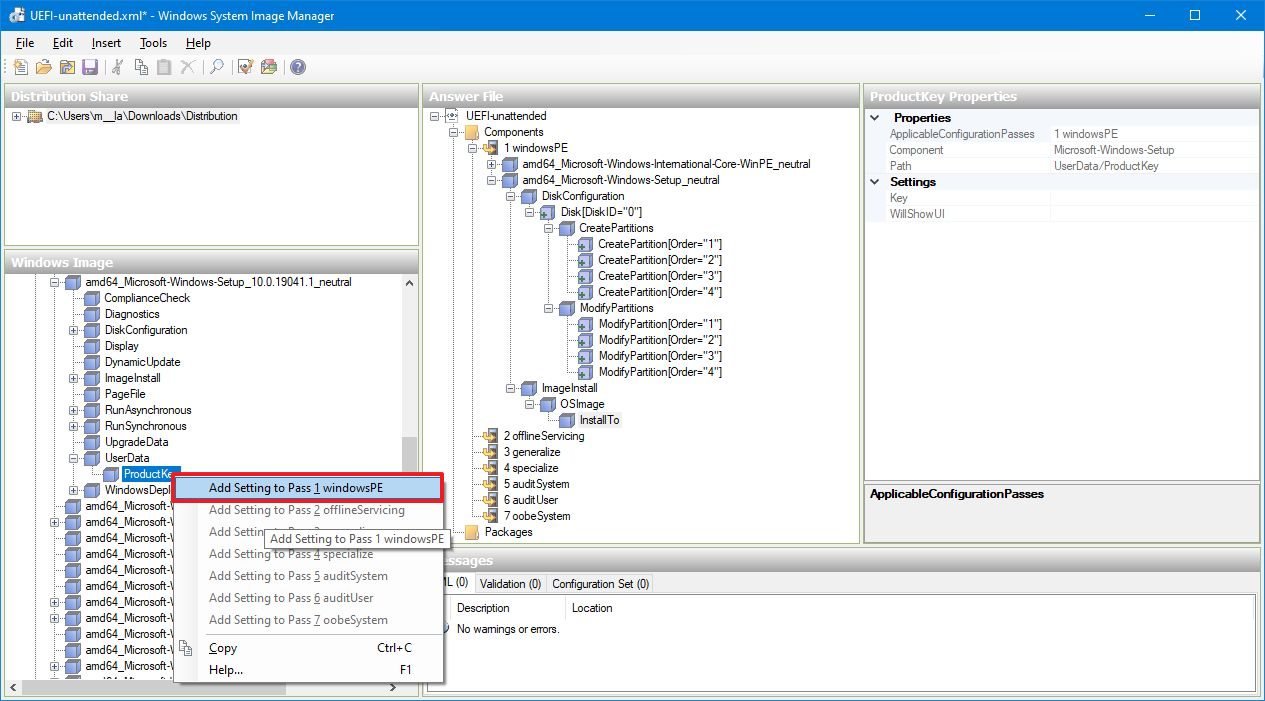Click the Components folder icon in Answer File
This screenshot has width=1265, height=701.
point(472,132)
